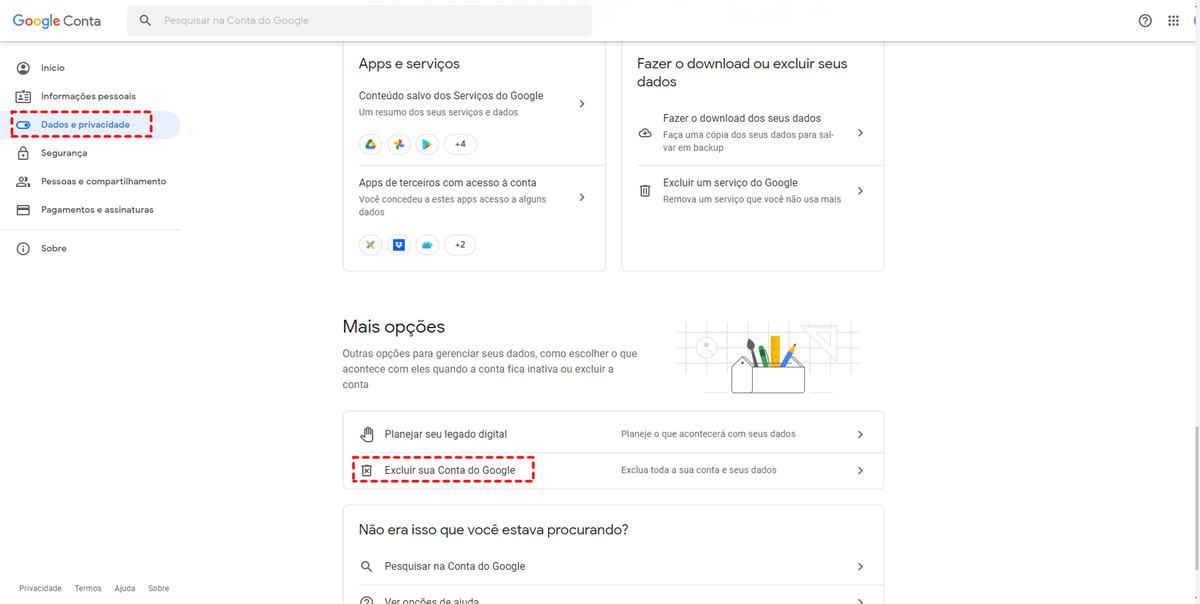1200x604 pixels.
Task: Click the delete account X icon
Action: [x=367, y=470]
